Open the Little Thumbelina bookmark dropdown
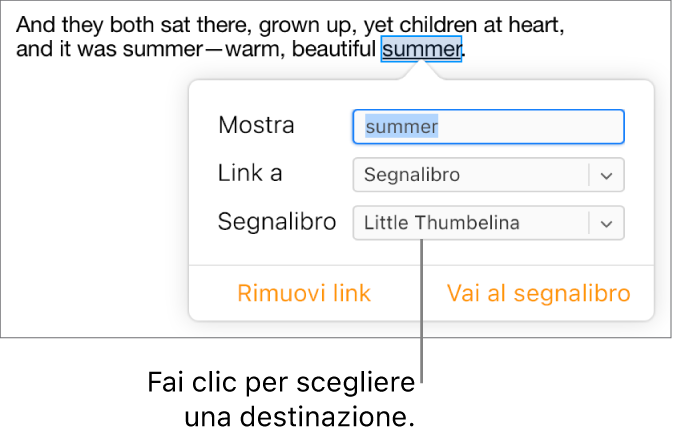The height and width of the screenshot is (443, 673). coord(472,223)
